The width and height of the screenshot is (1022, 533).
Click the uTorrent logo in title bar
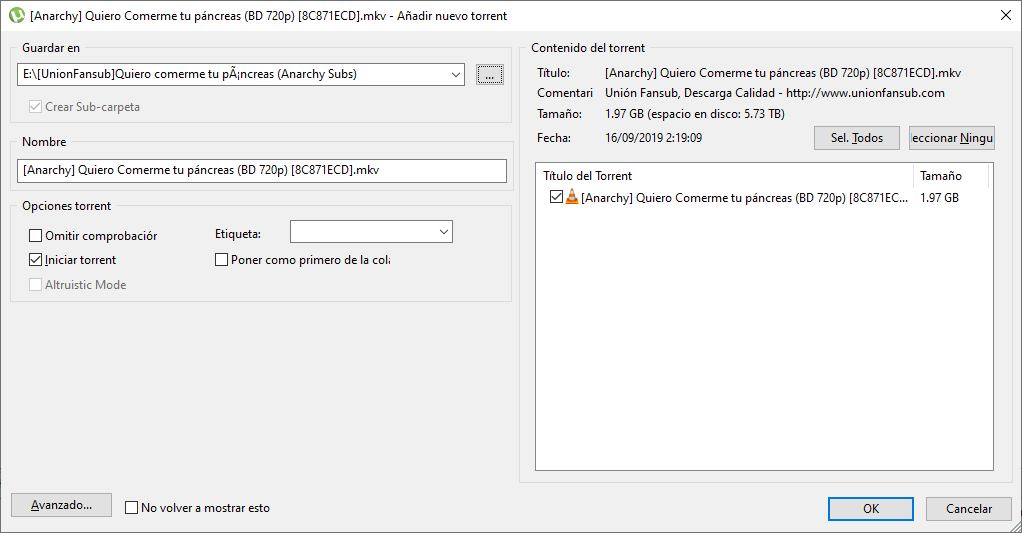pyautogui.click(x=16, y=15)
